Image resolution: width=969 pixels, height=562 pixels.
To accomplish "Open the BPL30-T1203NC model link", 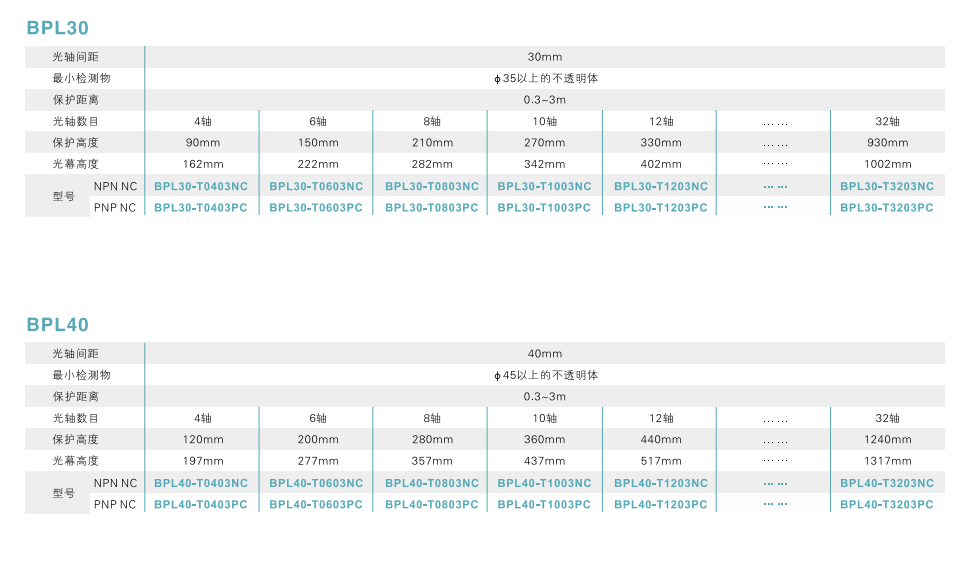I will [x=661, y=186].
